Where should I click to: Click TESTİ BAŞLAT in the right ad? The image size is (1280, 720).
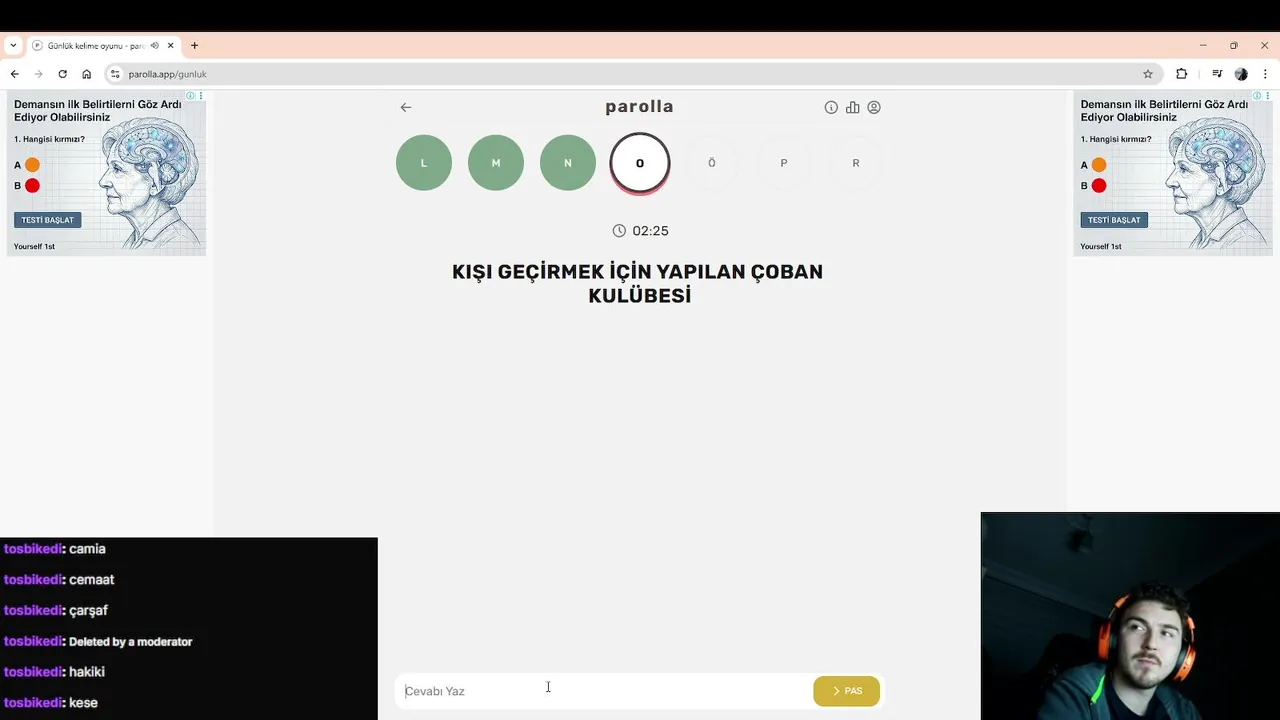pos(1114,220)
